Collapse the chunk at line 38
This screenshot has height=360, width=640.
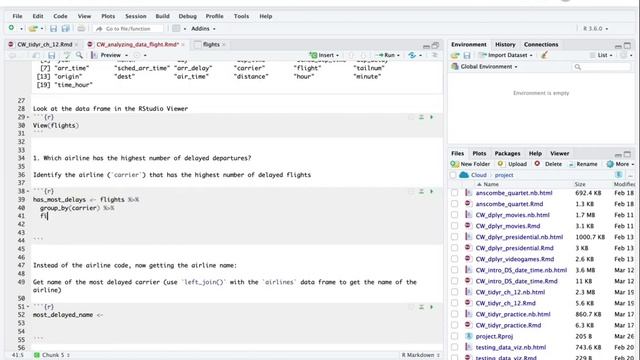28,191
